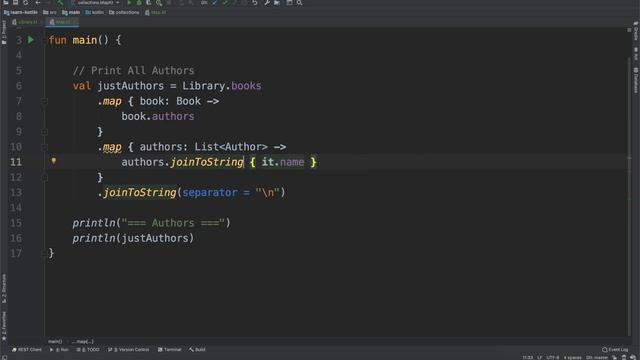This screenshot has height=360, width=640.
Task: Click the tool window quick-access icon bottom-left
Action: (x=4, y=357)
